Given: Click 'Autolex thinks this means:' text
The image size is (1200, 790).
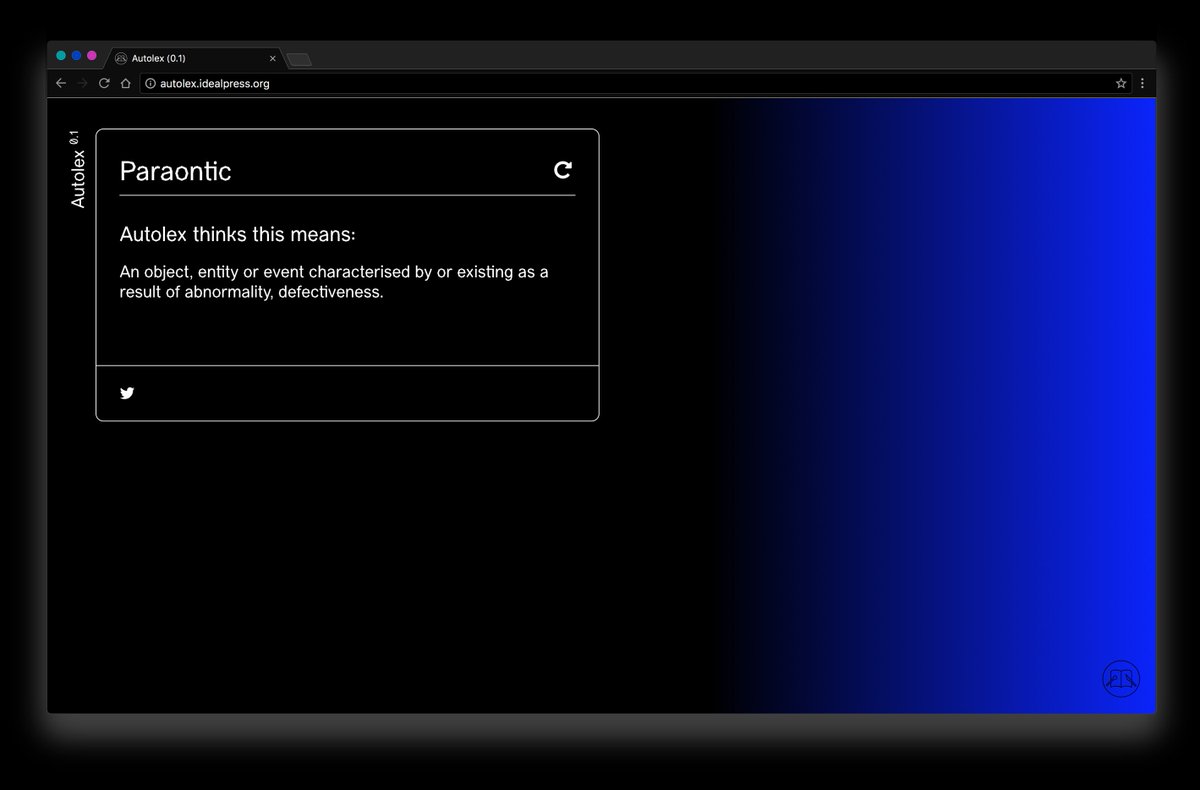Looking at the screenshot, I should [238, 235].
